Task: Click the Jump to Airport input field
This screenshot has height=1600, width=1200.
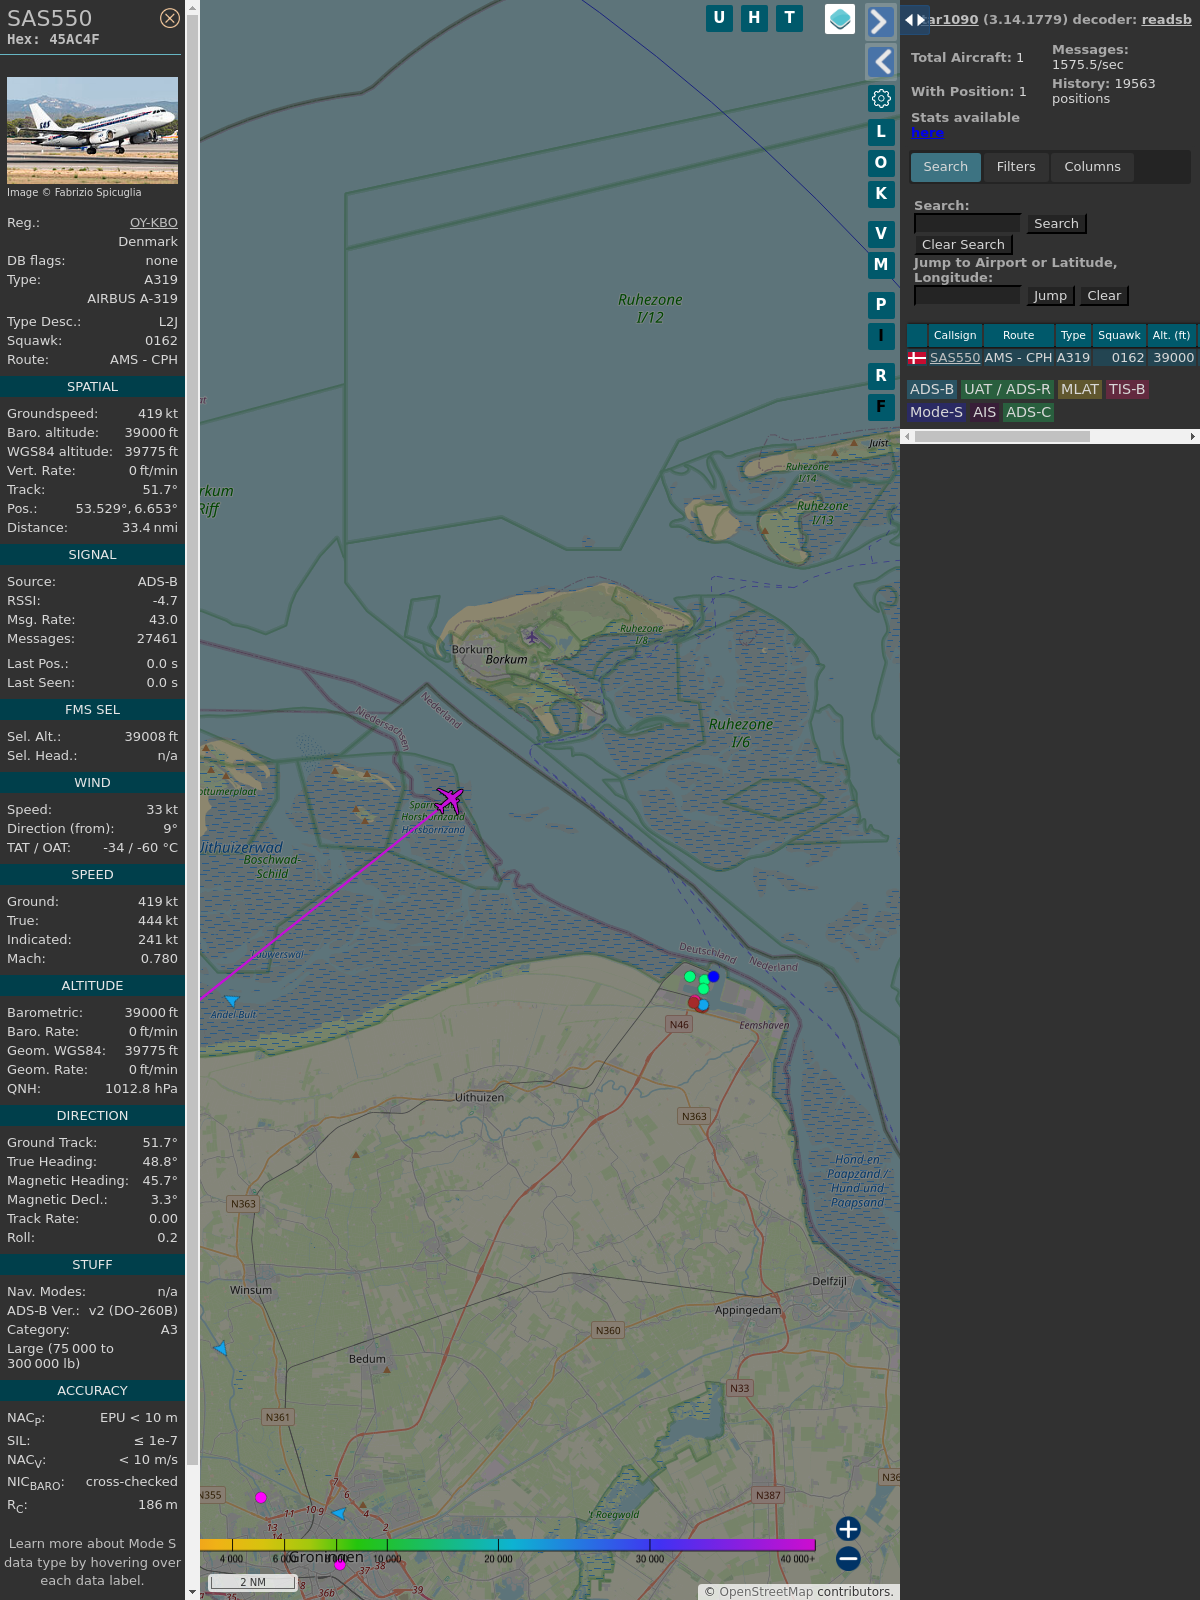Action: 967,296
